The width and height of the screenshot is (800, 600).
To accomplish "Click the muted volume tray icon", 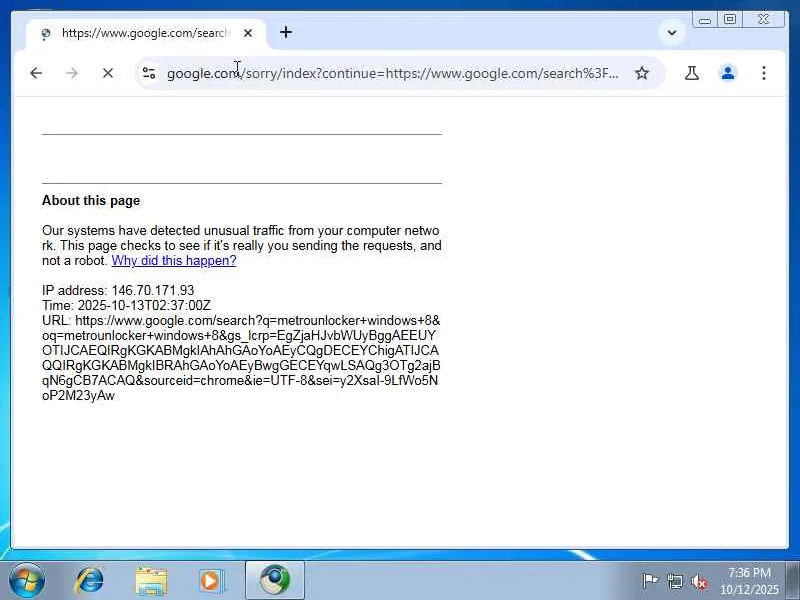I will 699,581.
